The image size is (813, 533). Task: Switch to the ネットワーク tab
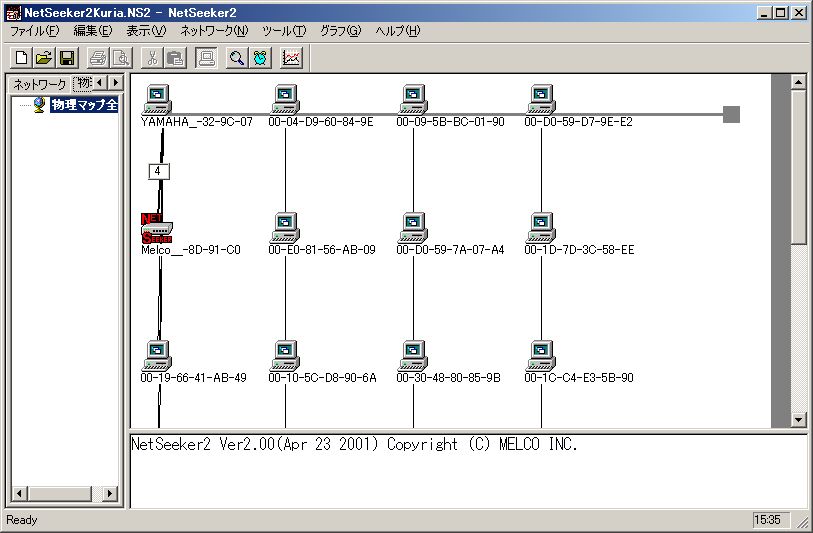pyautogui.click(x=39, y=84)
